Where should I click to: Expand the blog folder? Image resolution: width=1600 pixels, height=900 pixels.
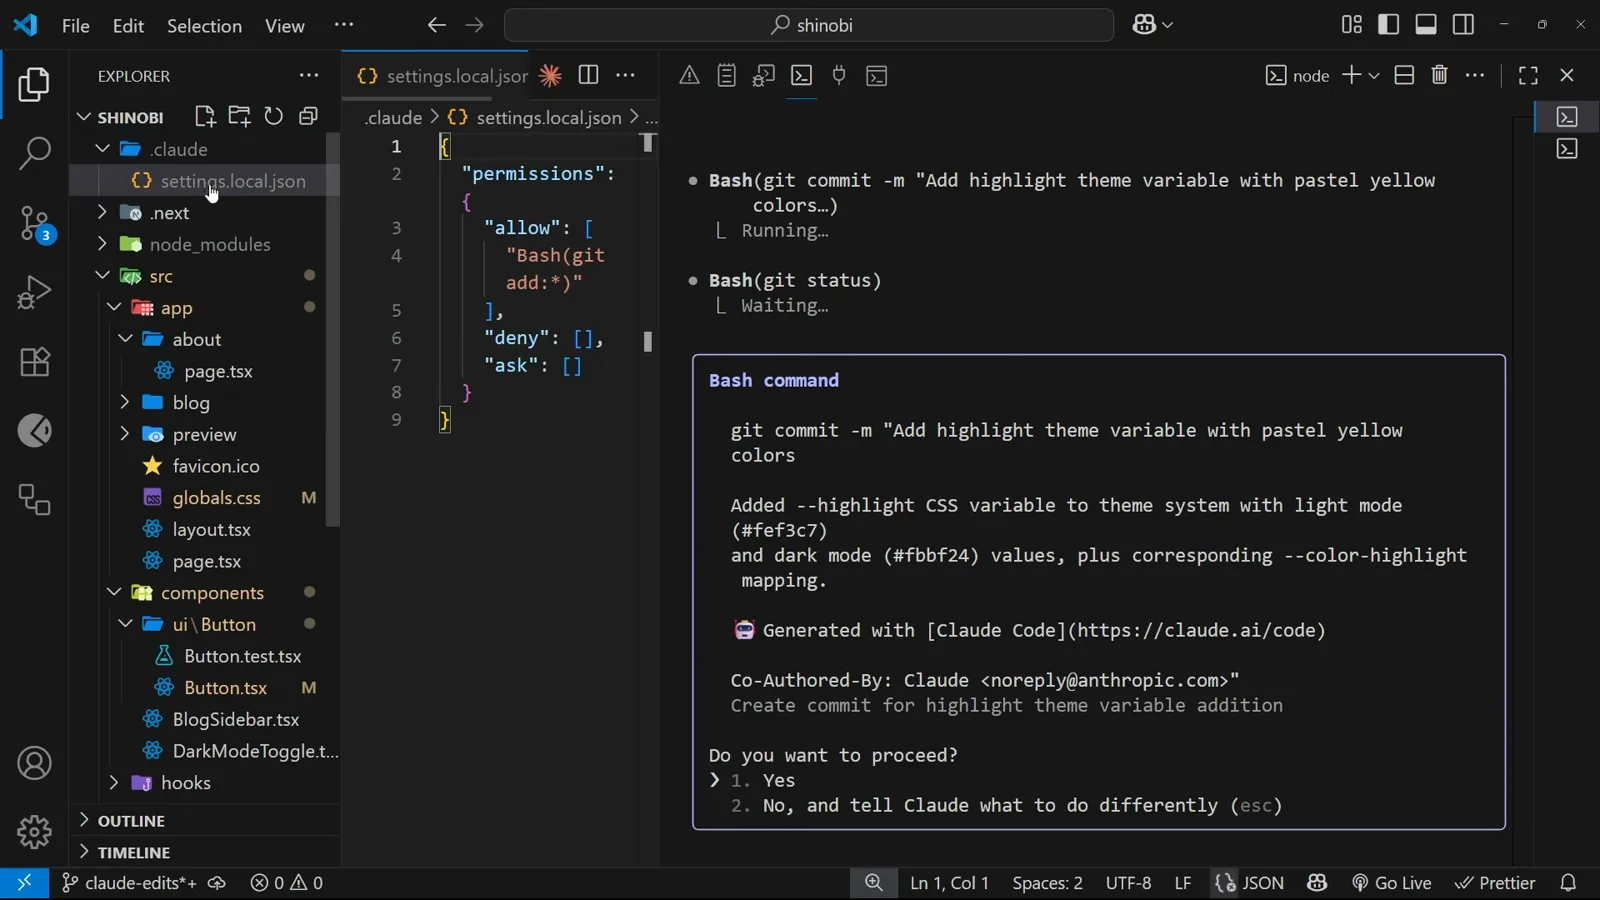(x=125, y=402)
